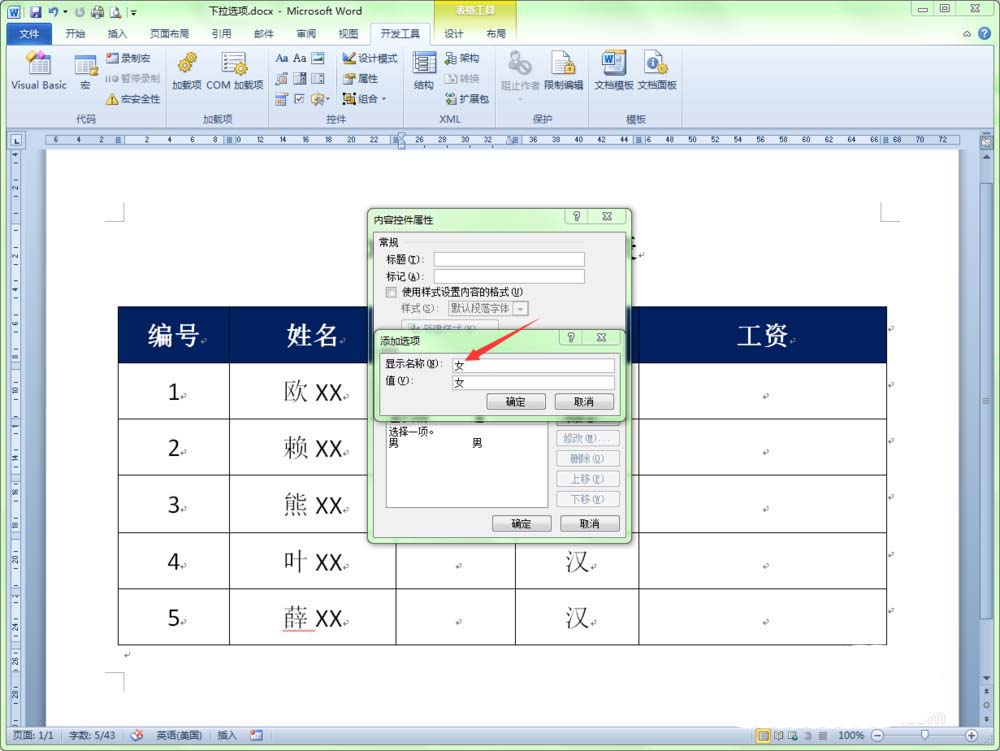Switch to the 引用 references tab

coord(221,34)
